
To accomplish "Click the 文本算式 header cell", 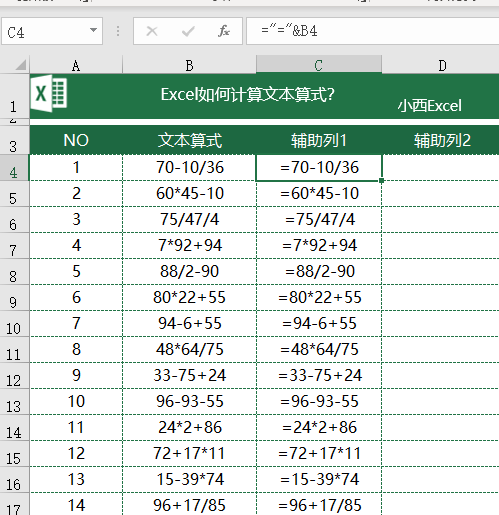I will [189, 140].
